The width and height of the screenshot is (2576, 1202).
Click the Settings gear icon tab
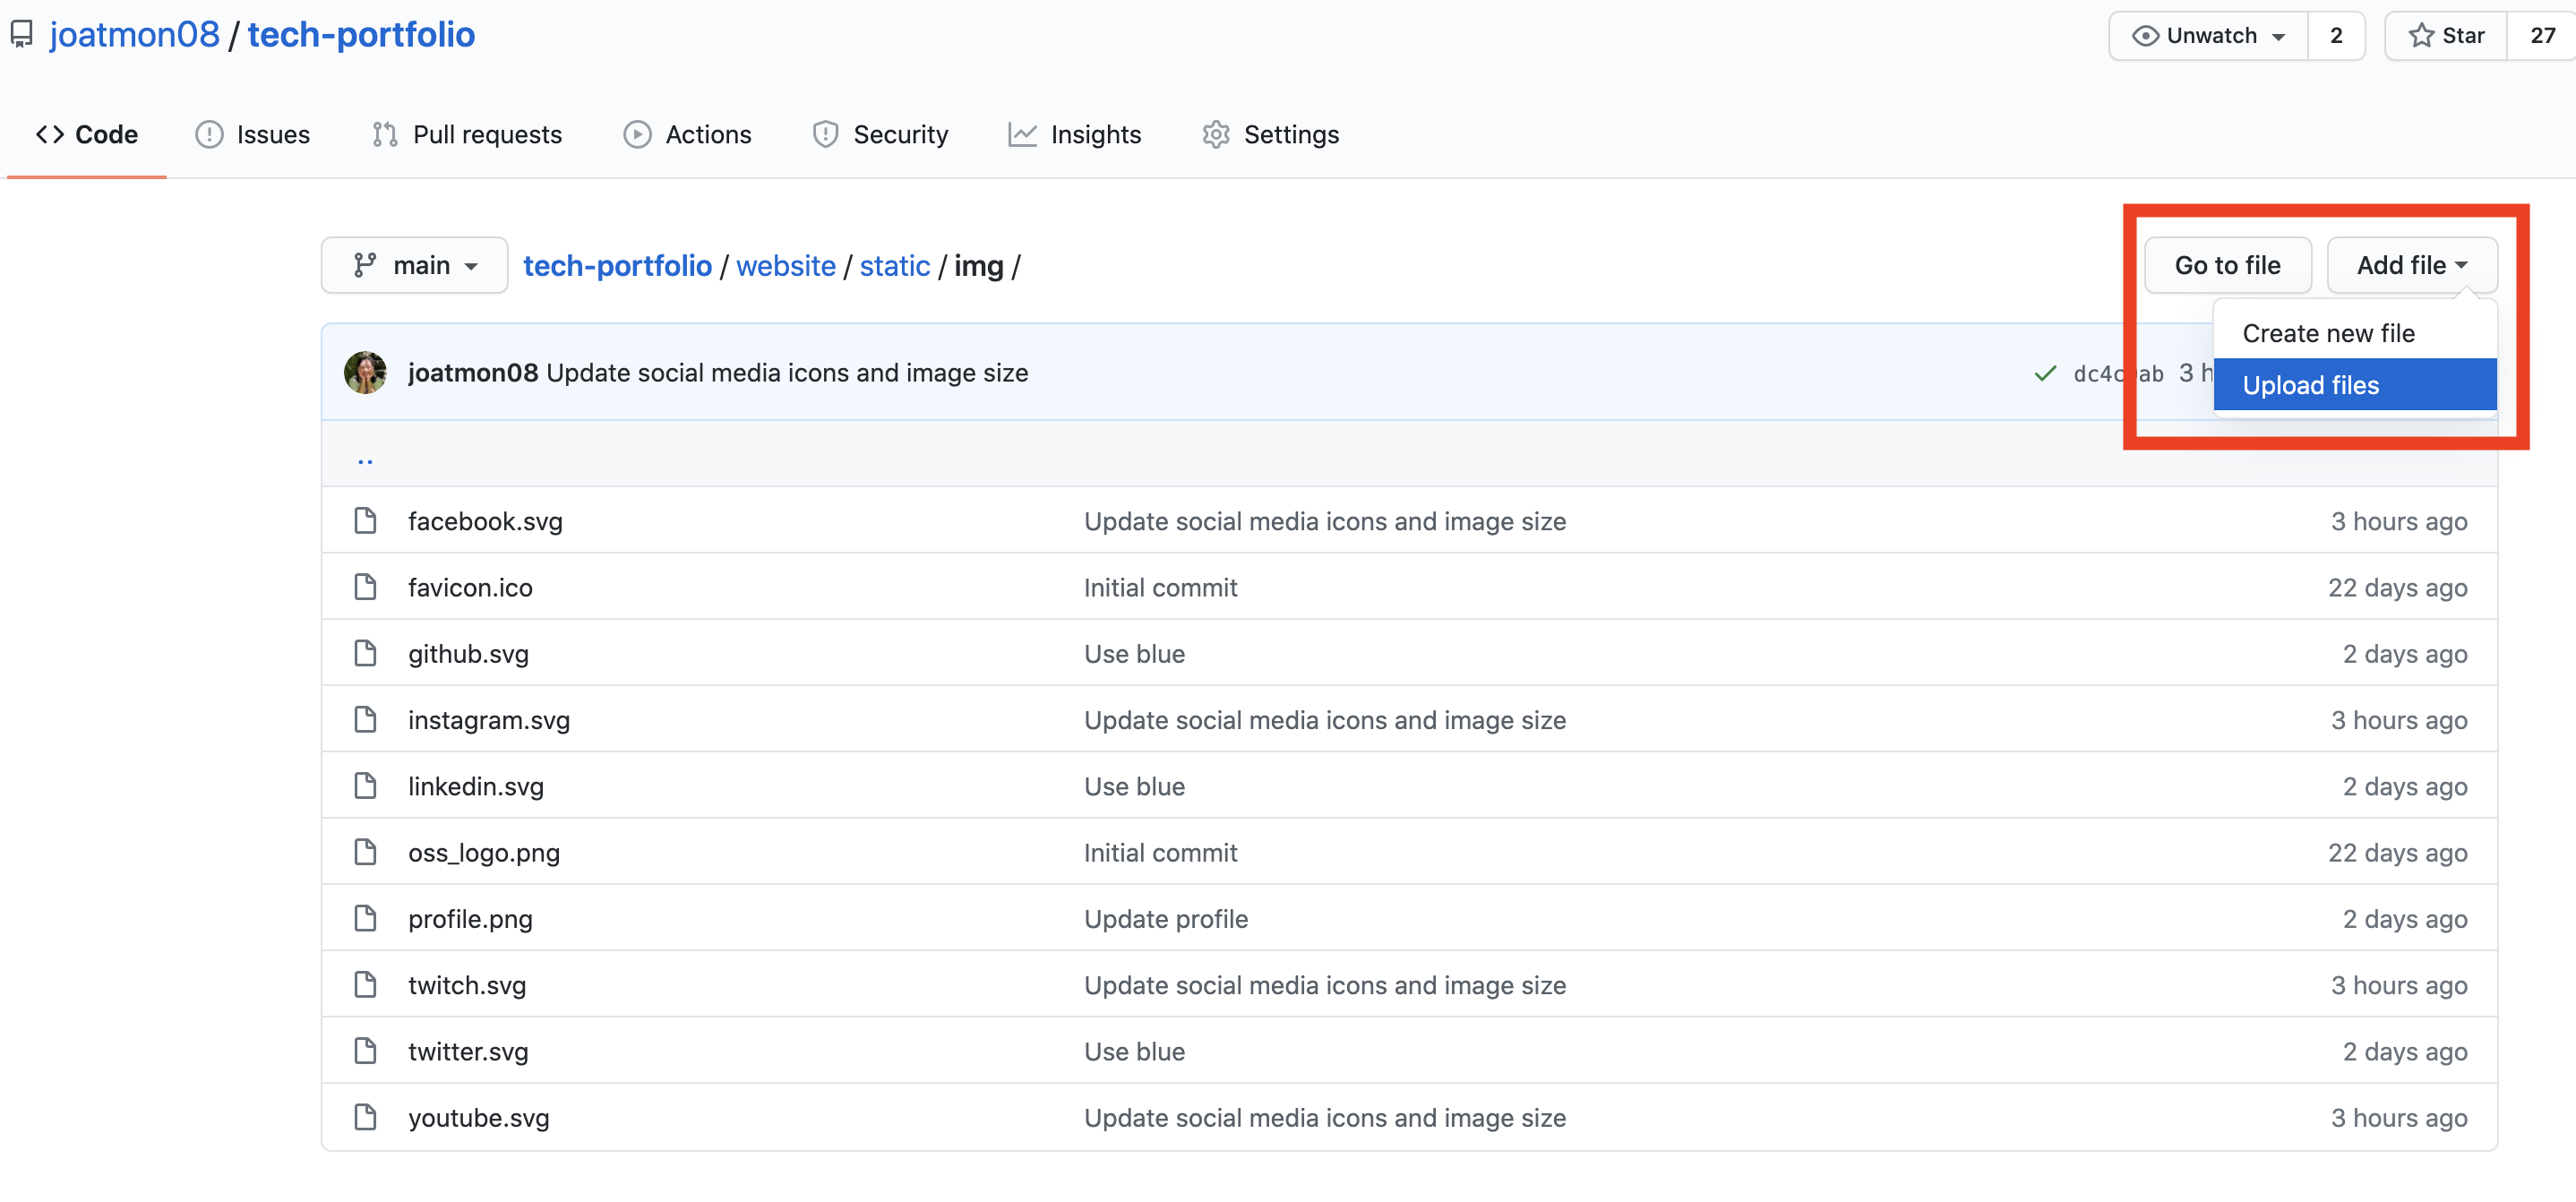click(1215, 134)
